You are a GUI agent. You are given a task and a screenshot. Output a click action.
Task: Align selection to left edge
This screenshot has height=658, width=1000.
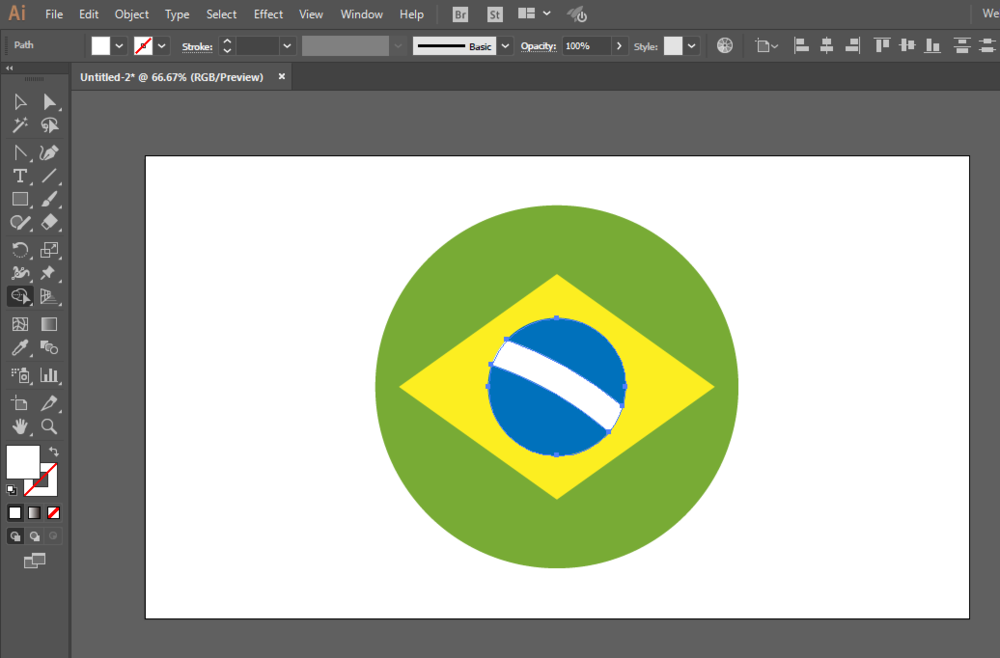point(801,46)
